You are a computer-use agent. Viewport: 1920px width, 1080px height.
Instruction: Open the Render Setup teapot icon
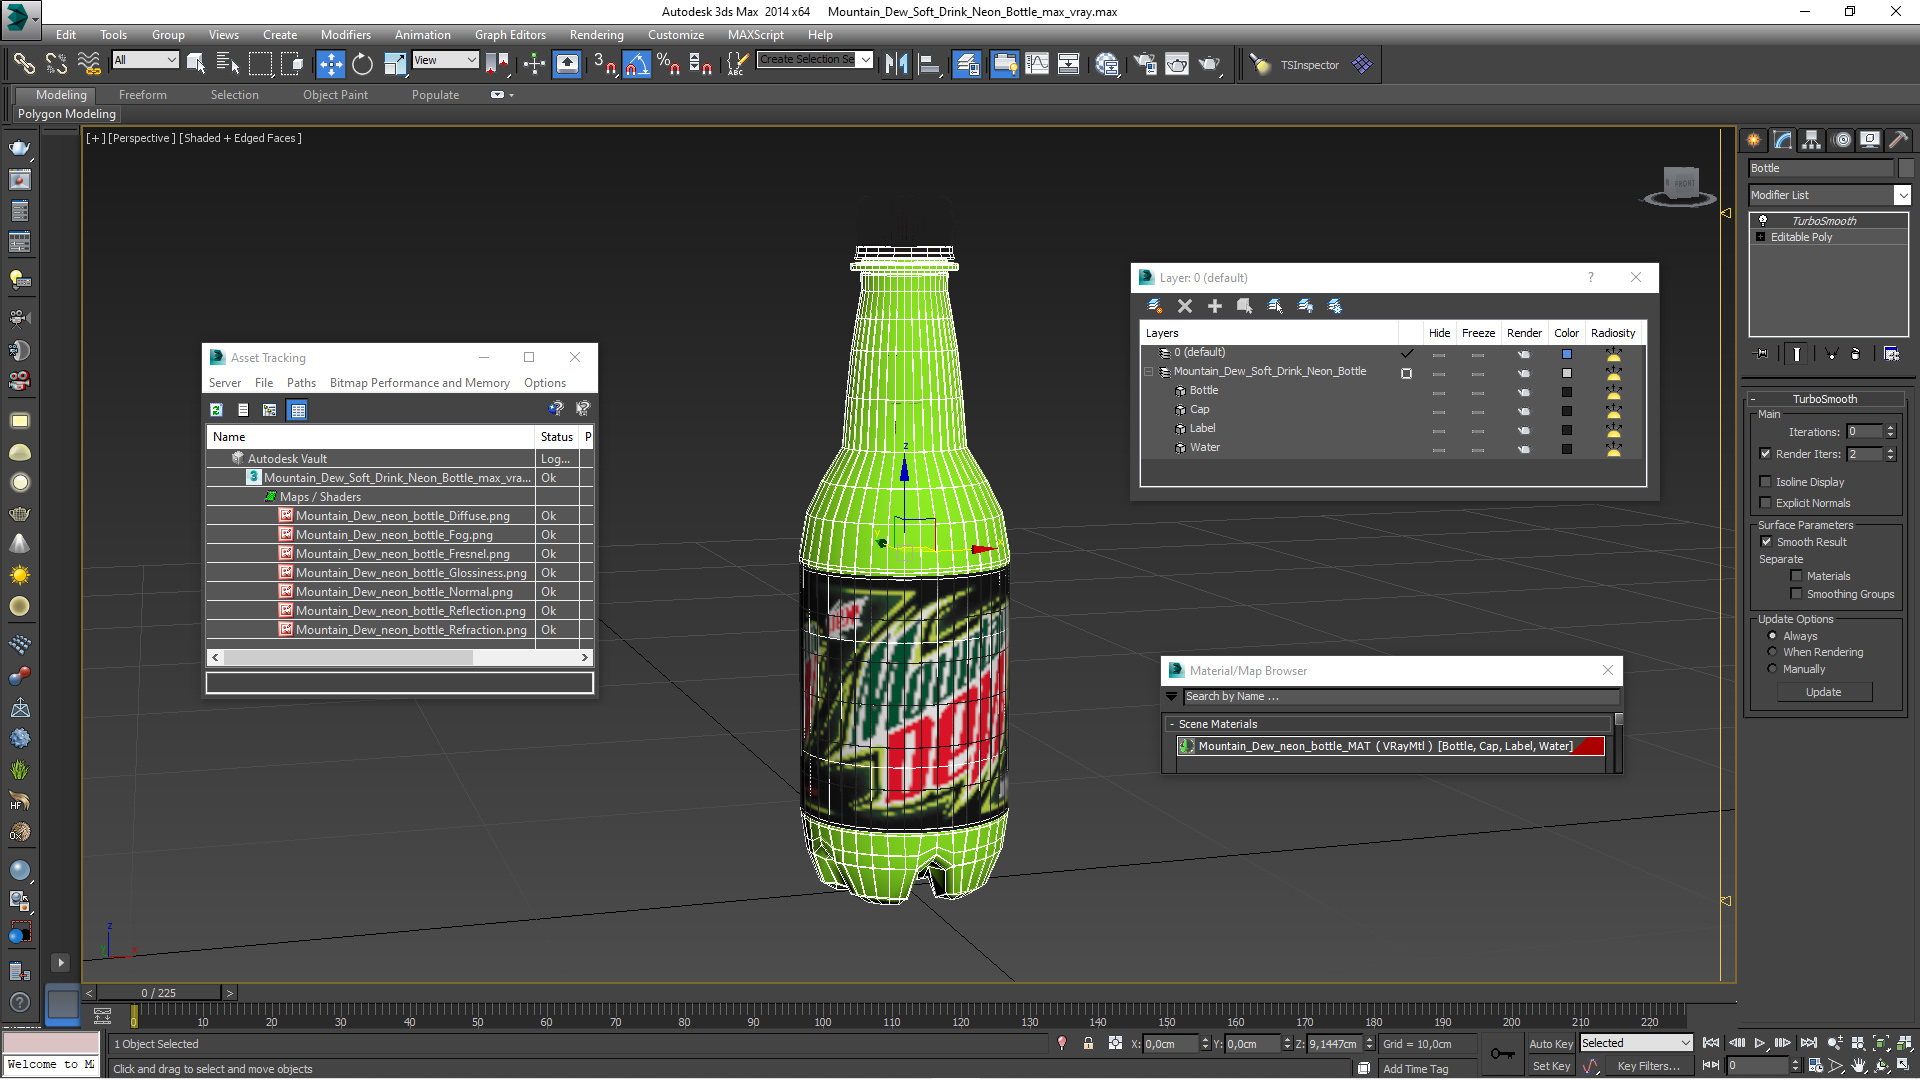(1145, 64)
